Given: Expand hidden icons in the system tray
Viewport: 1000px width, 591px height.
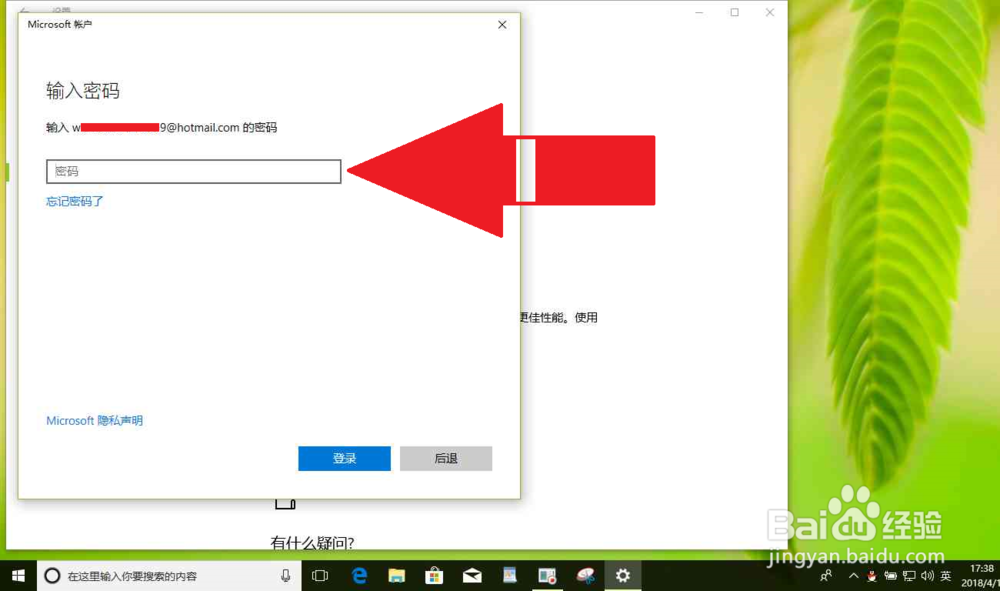Looking at the screenshot, I should [x=854, y=576].
